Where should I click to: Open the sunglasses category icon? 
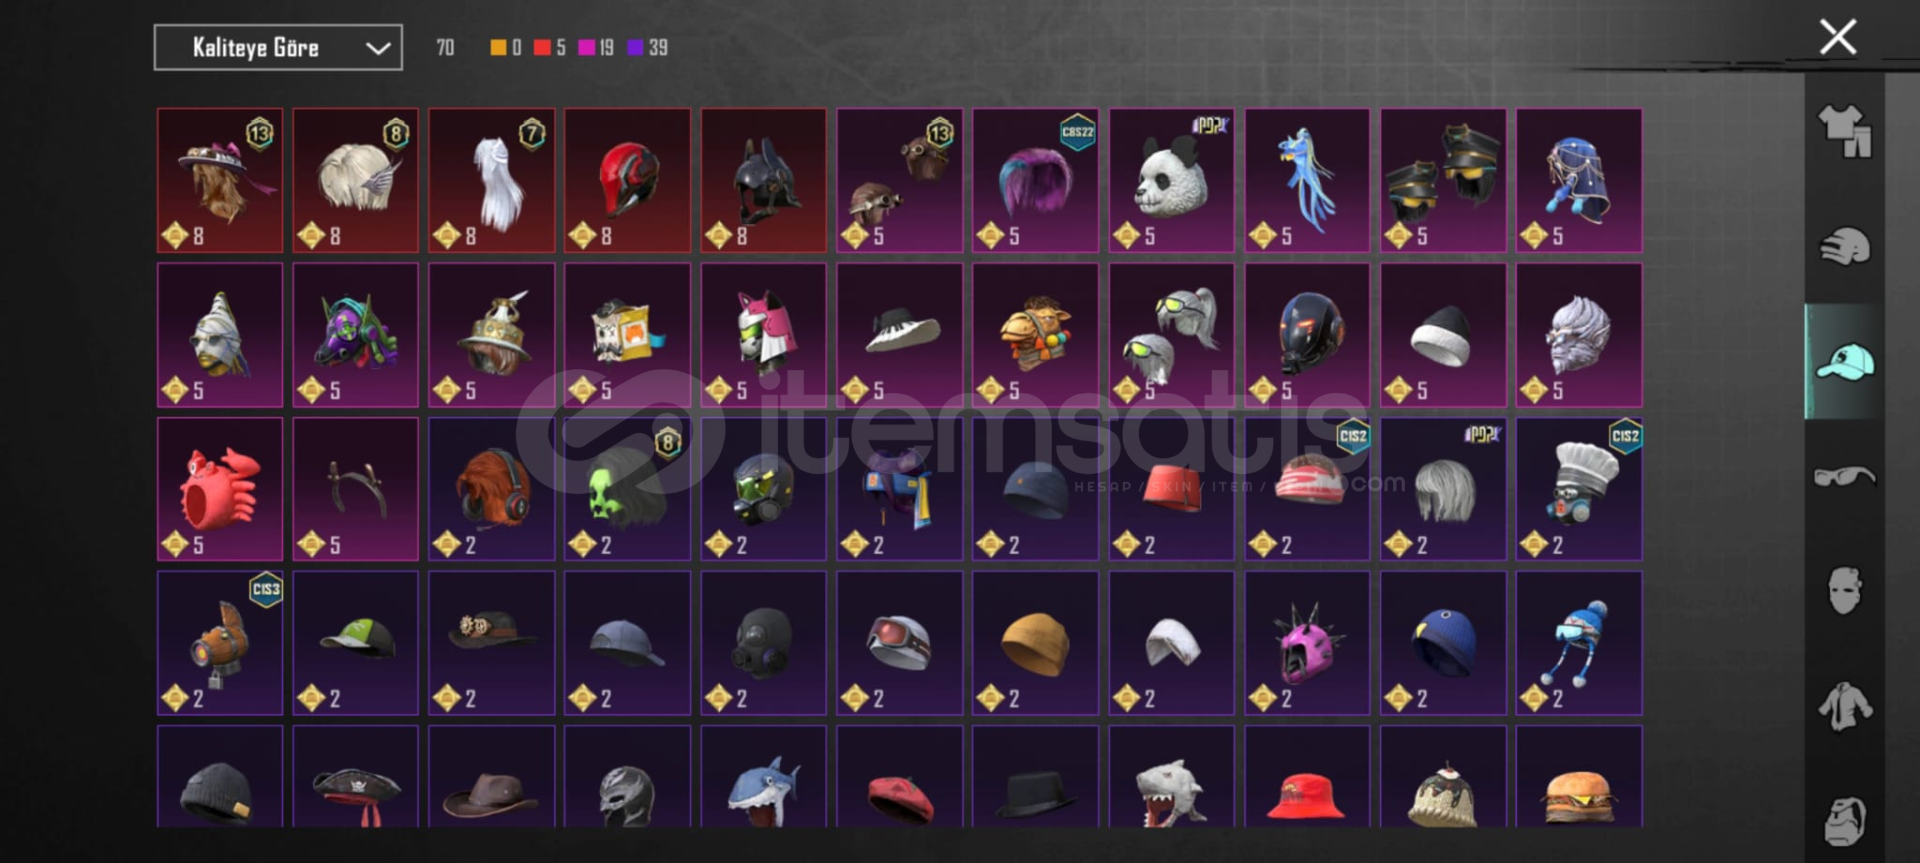pos(1845,476)
